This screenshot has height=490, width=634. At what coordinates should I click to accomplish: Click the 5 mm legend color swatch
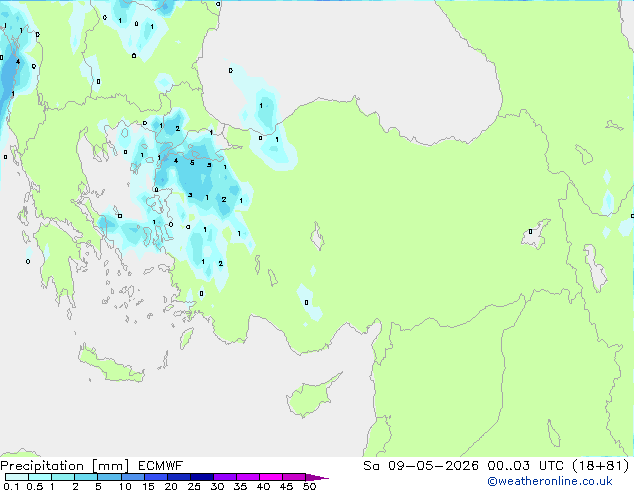pyautogui.click(x=110, y=477)
